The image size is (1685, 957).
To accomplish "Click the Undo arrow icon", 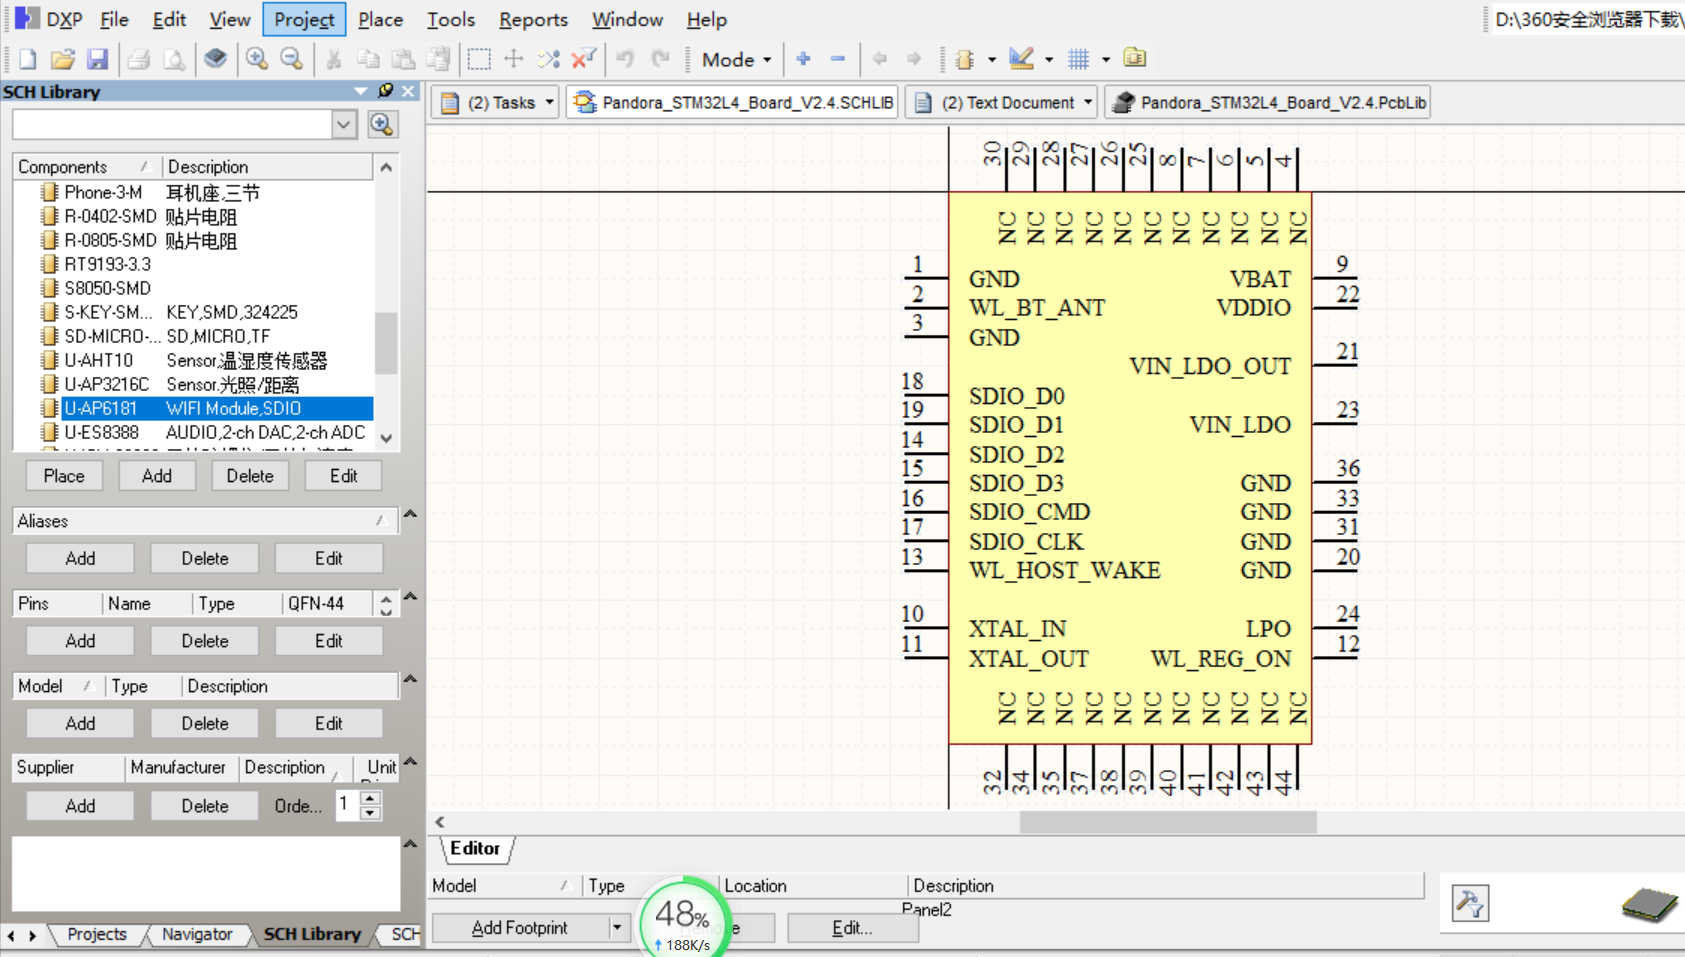I will [x=626, y=59].
